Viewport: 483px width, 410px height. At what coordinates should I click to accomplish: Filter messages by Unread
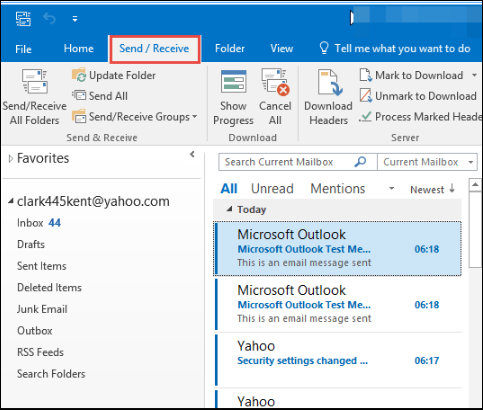(272, 189)
